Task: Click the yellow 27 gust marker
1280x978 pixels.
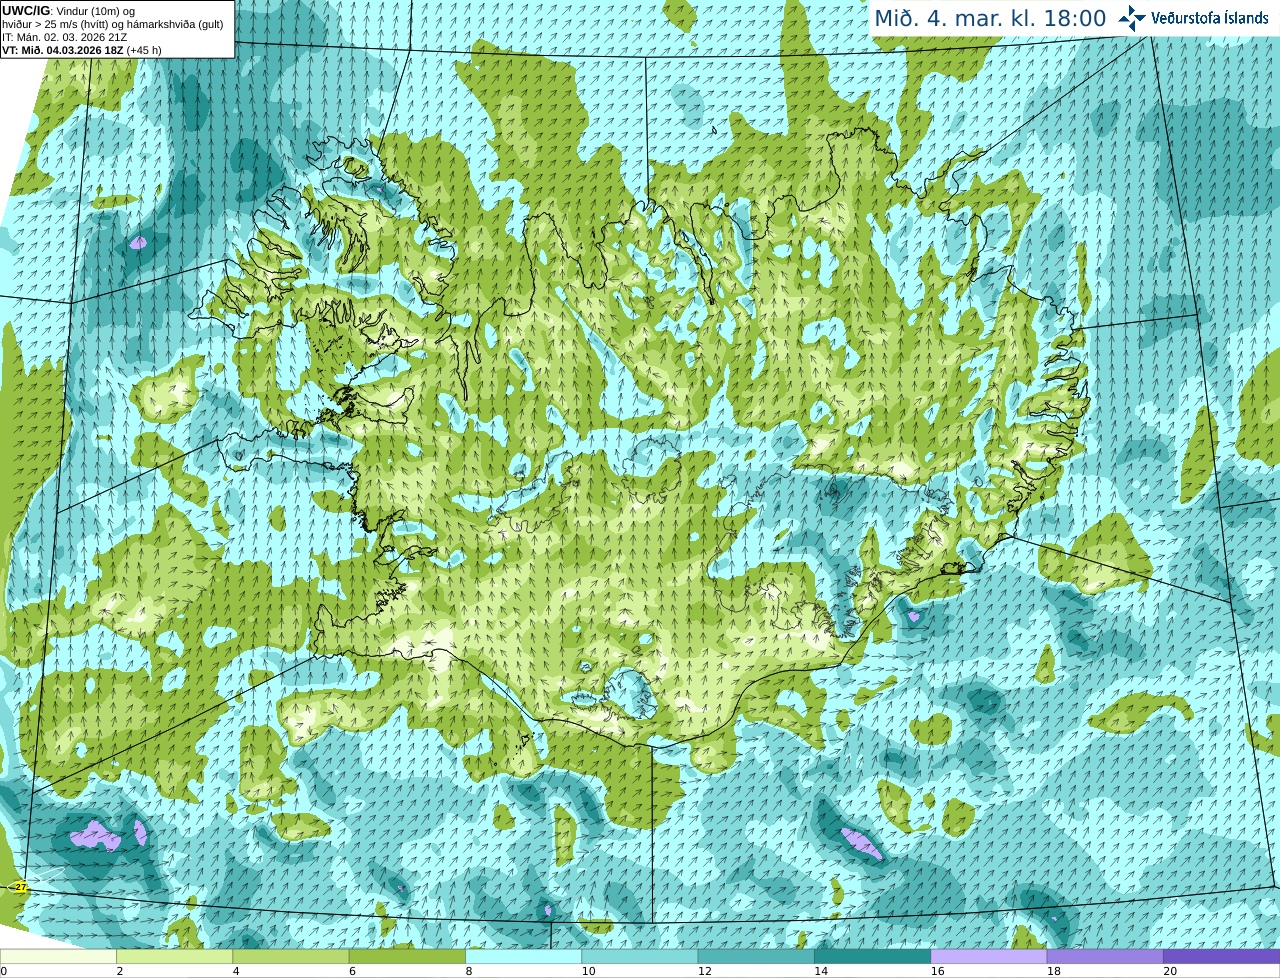Action: (20, 887)
